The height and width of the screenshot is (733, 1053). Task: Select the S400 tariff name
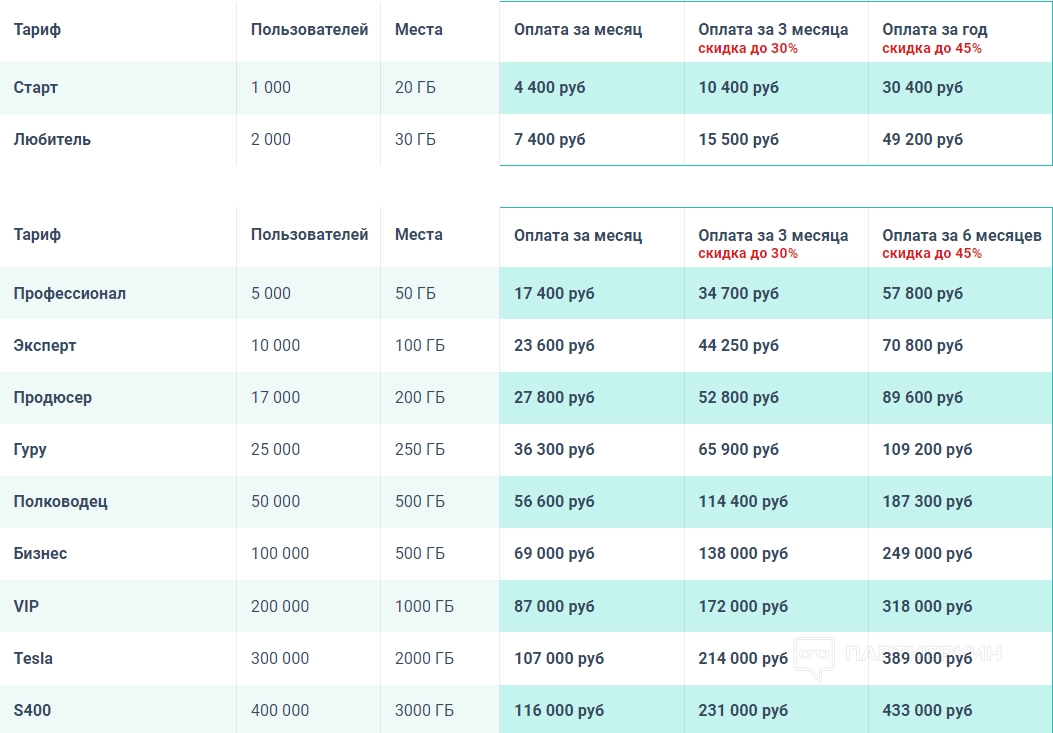(32, 711)
